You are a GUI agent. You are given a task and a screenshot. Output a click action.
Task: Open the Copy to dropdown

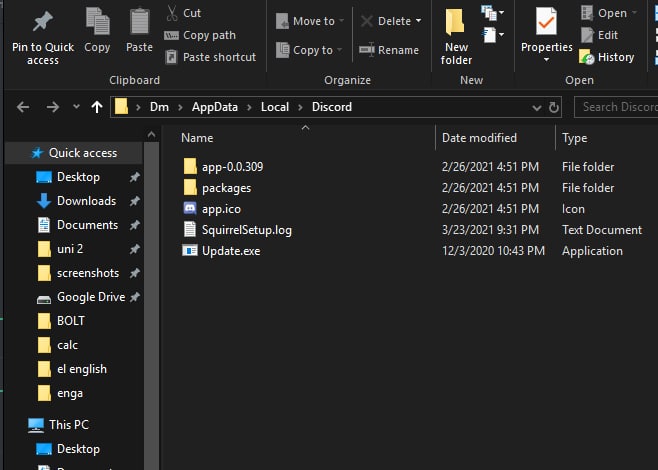309,50
